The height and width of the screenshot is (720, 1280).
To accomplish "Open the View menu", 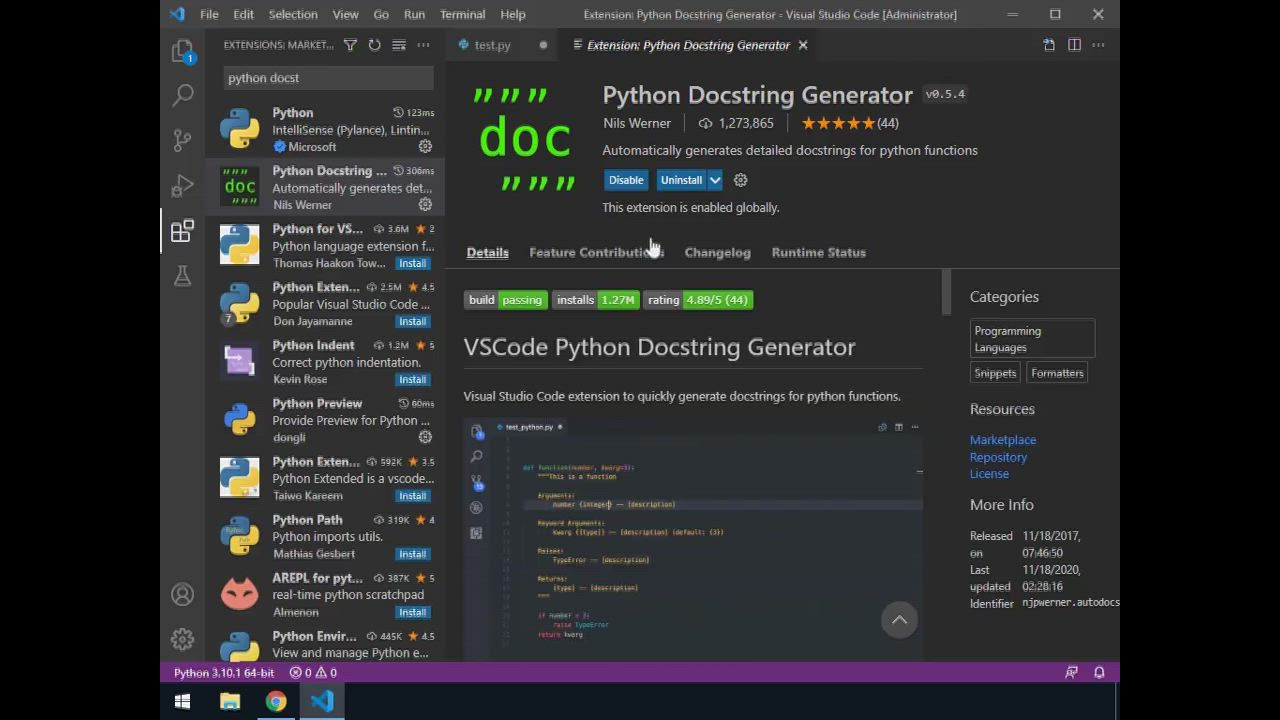I will click(345, 14).
